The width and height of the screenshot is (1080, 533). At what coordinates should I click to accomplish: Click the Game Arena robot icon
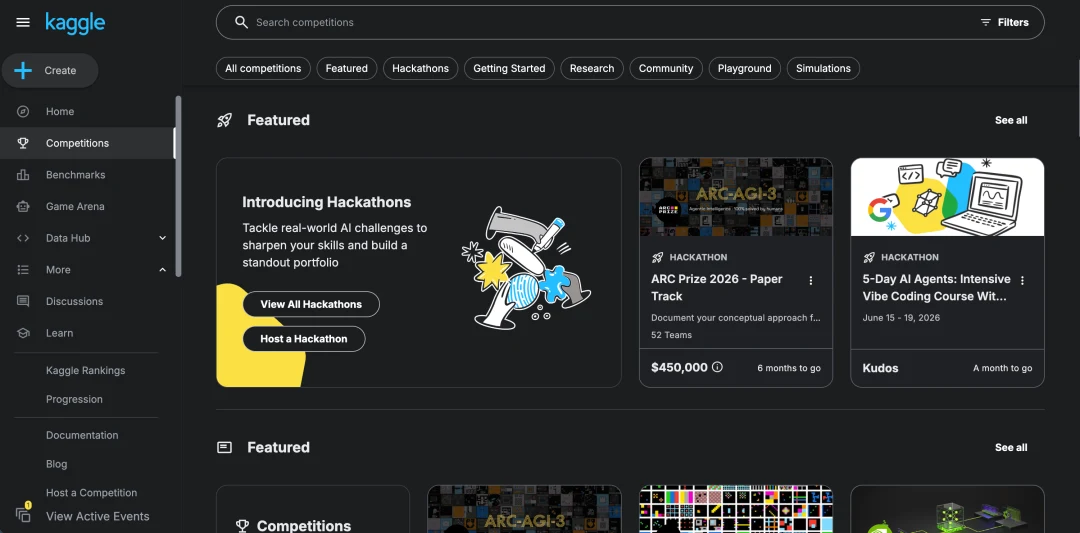point(23,207)
